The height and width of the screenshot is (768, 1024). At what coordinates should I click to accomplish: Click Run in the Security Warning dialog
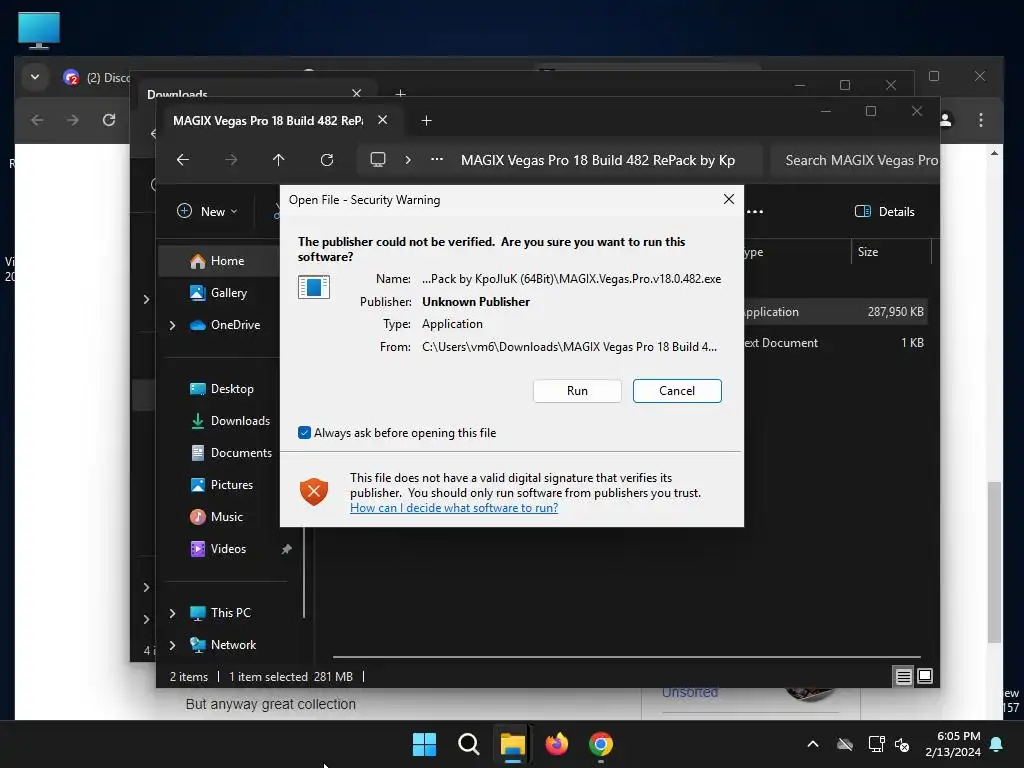tap(577, 391)
